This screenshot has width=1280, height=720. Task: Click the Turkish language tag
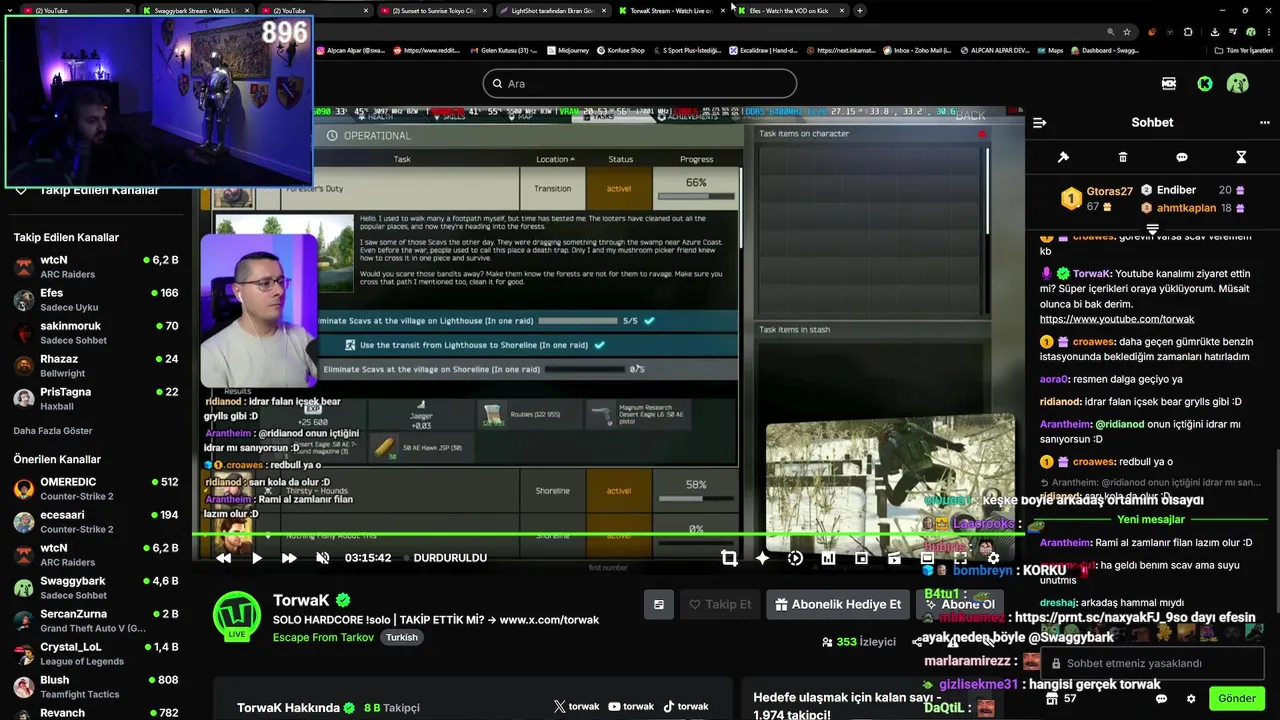(402, 637)
